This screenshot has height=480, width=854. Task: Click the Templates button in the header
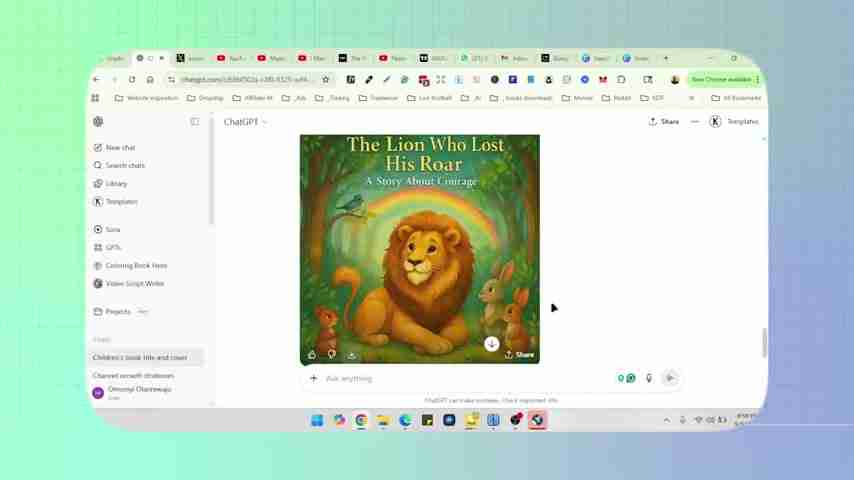[x=734, y=121]
